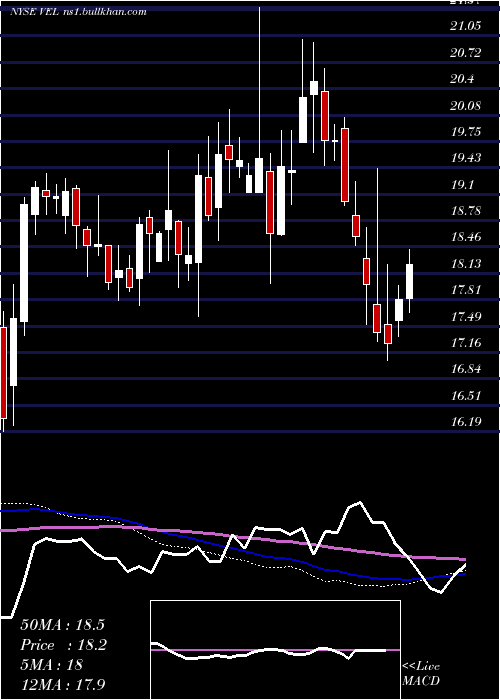Viewport: 500px width, 700px height.
Task: Click the 12MA : 17.9 readout
Action: click(62, 684)
